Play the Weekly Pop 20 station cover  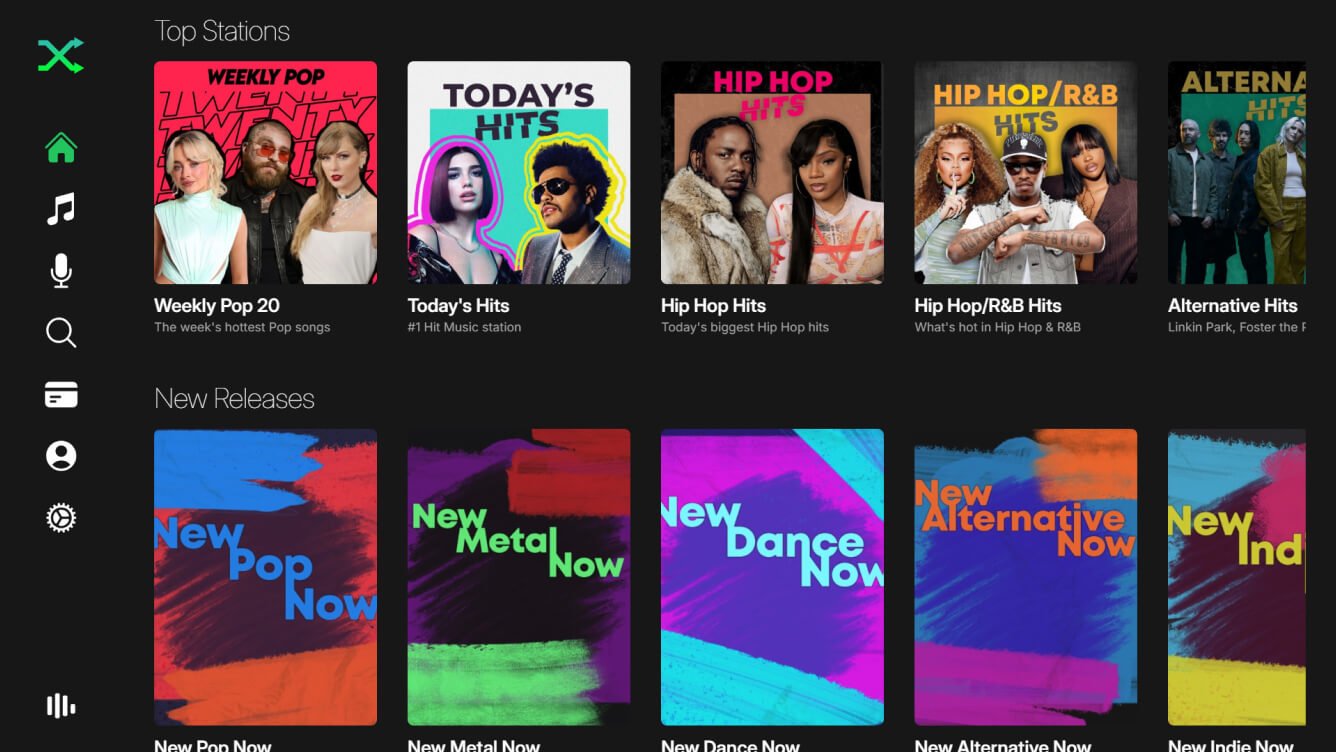pos(265,173)
